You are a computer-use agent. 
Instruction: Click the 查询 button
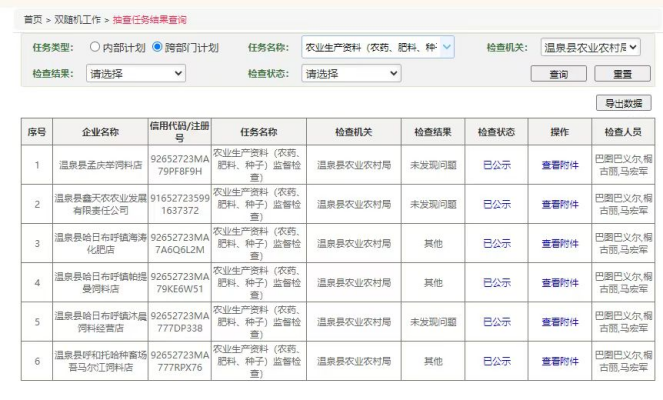tap(559, 74)
